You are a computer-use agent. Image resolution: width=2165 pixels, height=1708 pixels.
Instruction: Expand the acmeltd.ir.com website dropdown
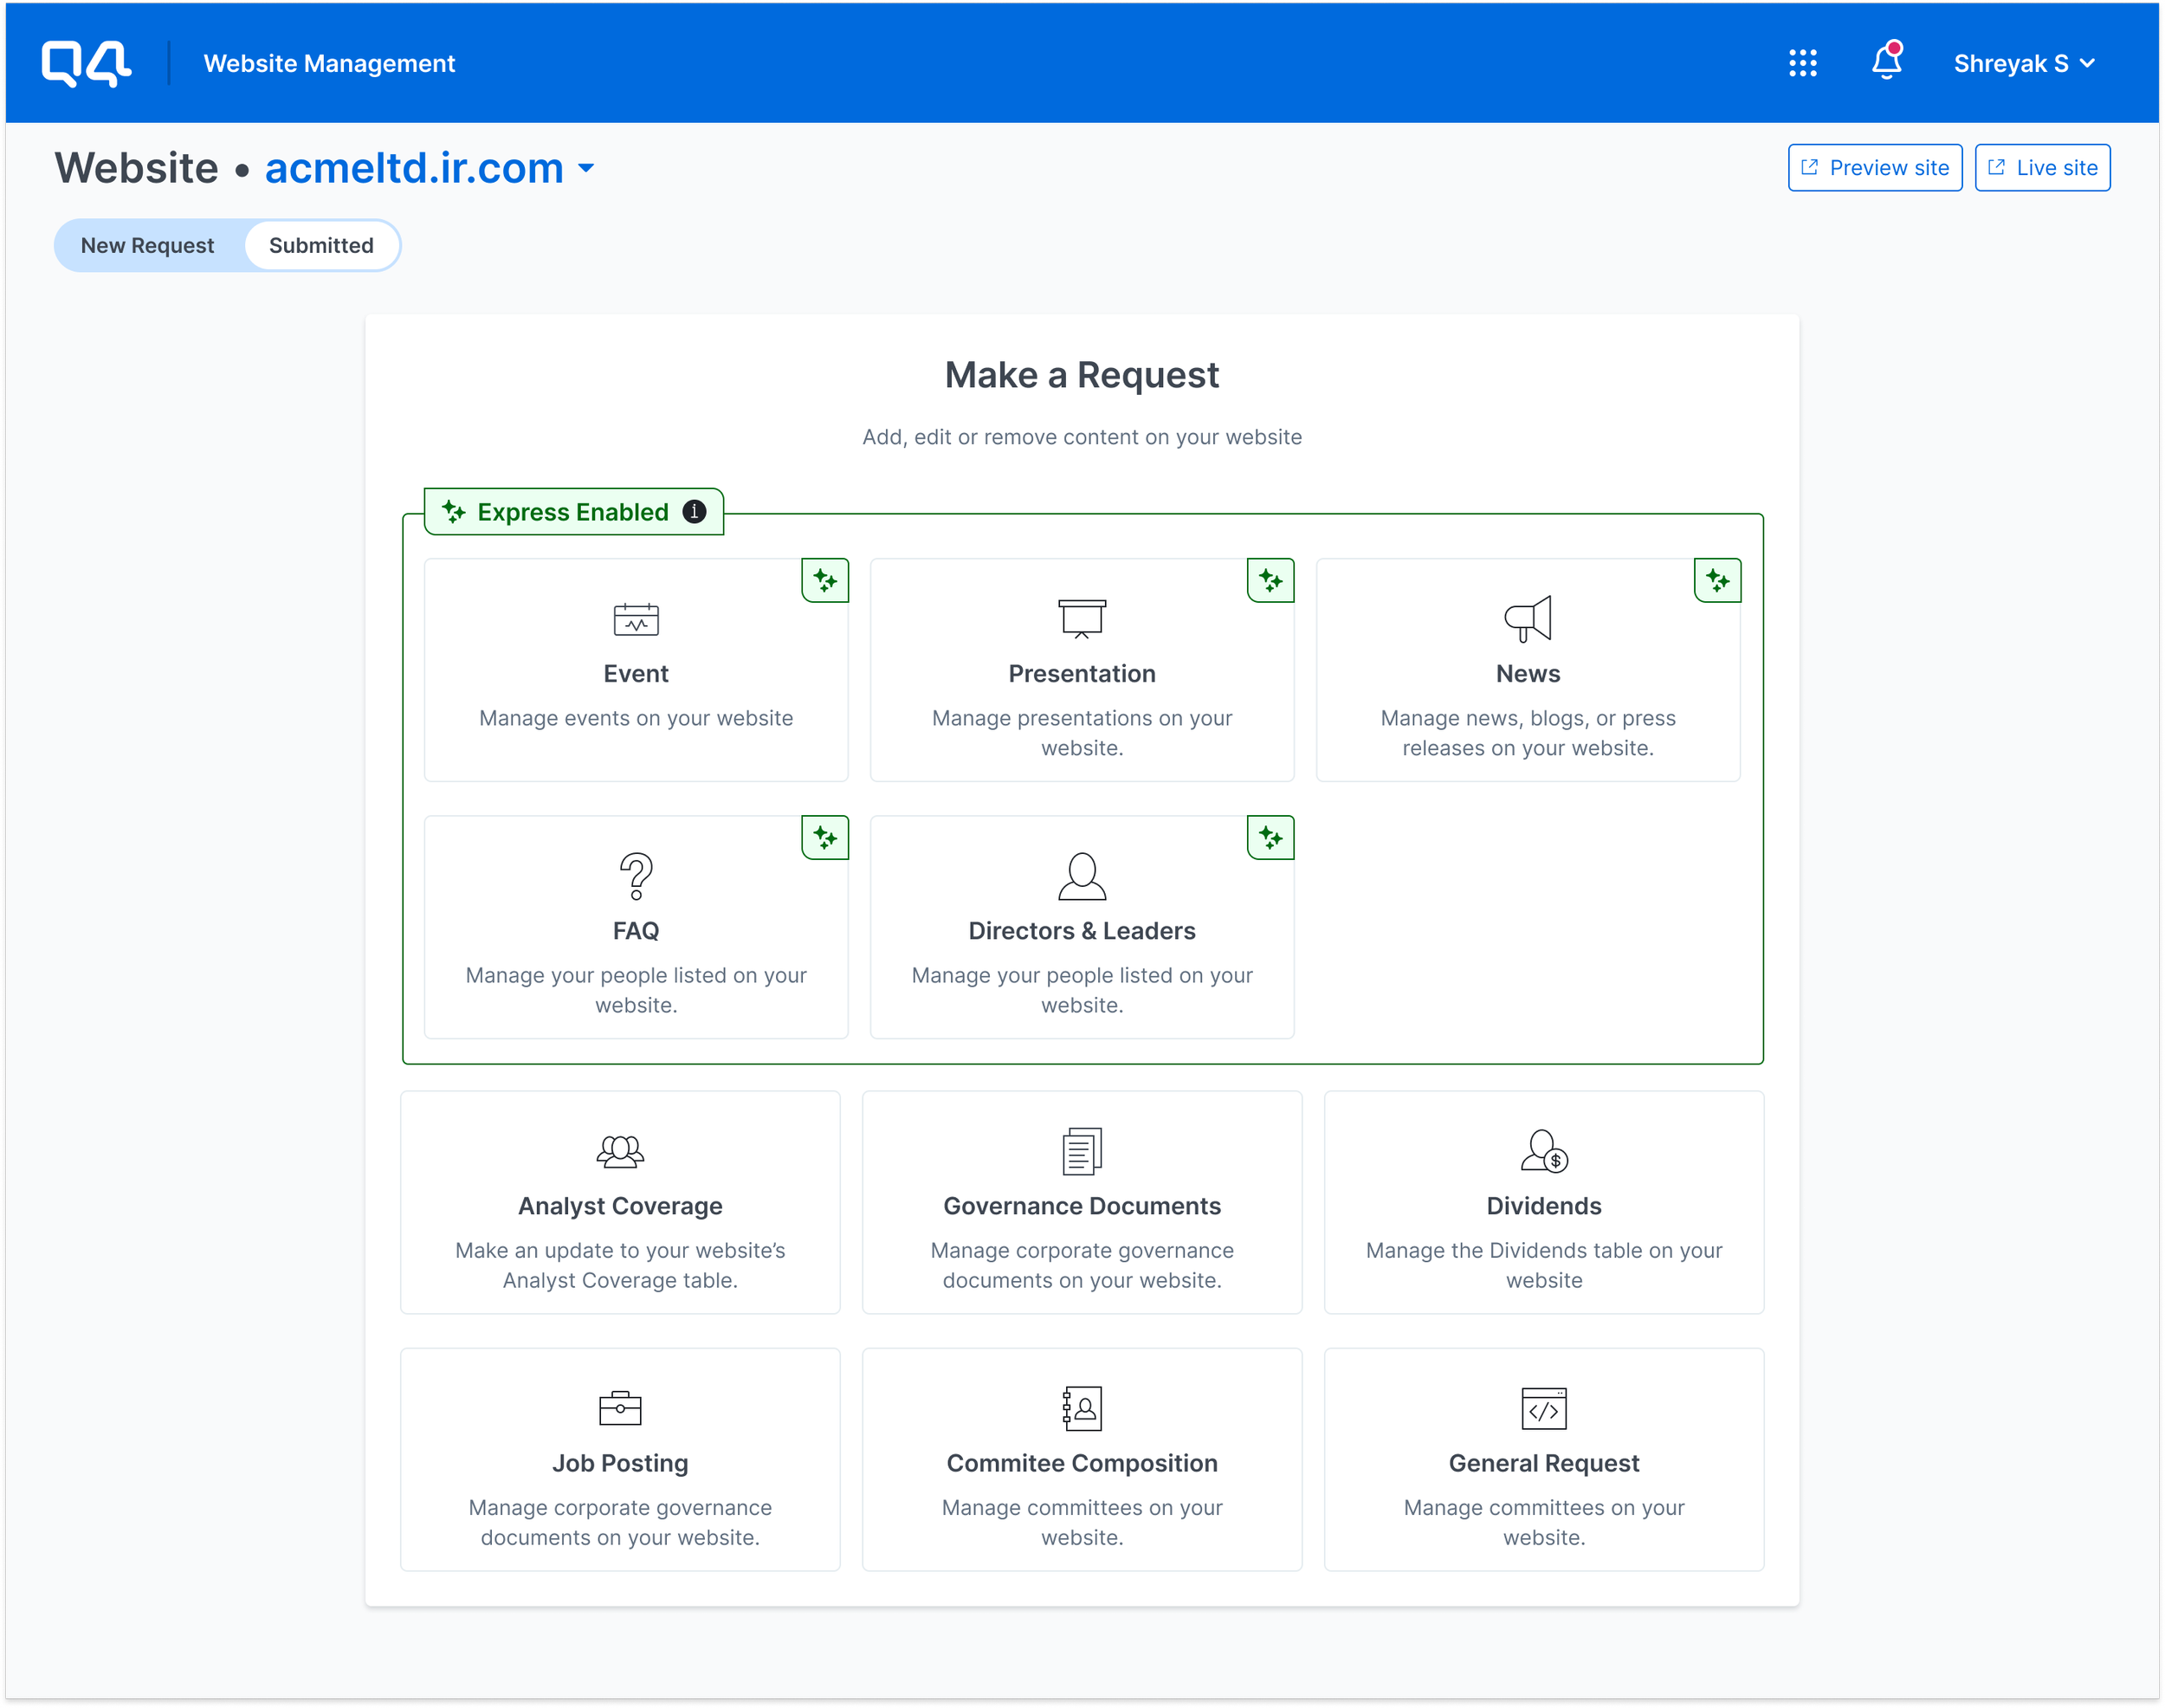point(587,168)
